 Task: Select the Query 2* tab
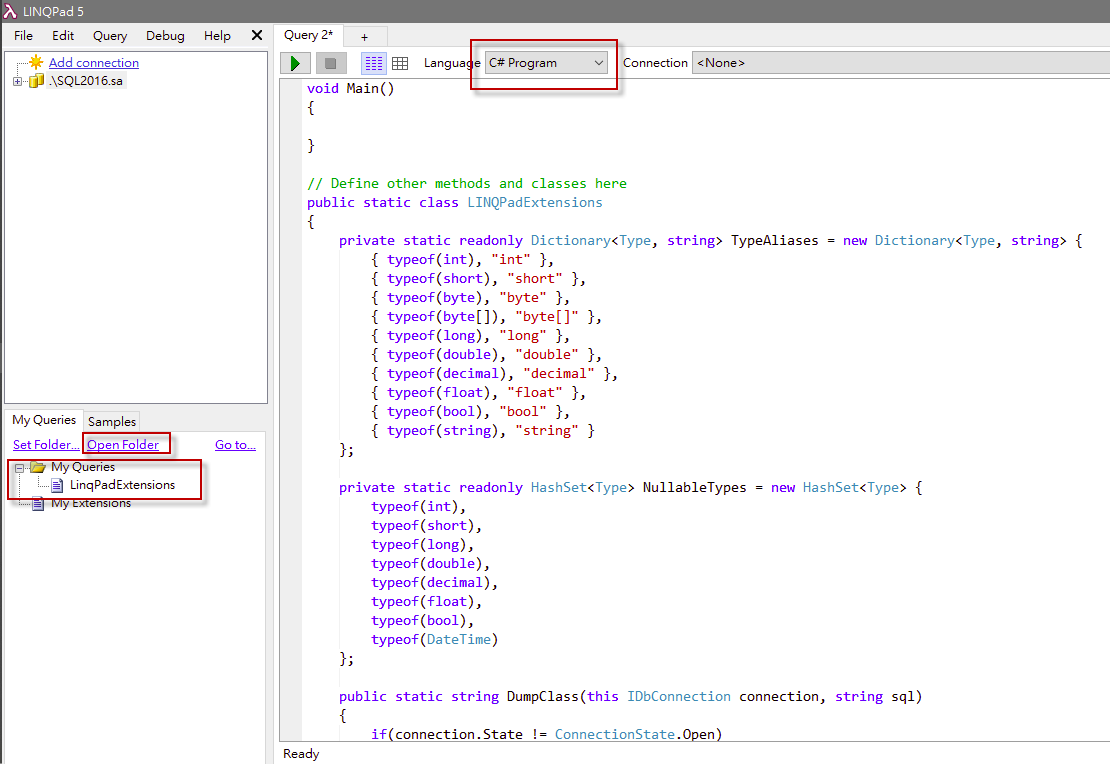(x=308, y=35)
